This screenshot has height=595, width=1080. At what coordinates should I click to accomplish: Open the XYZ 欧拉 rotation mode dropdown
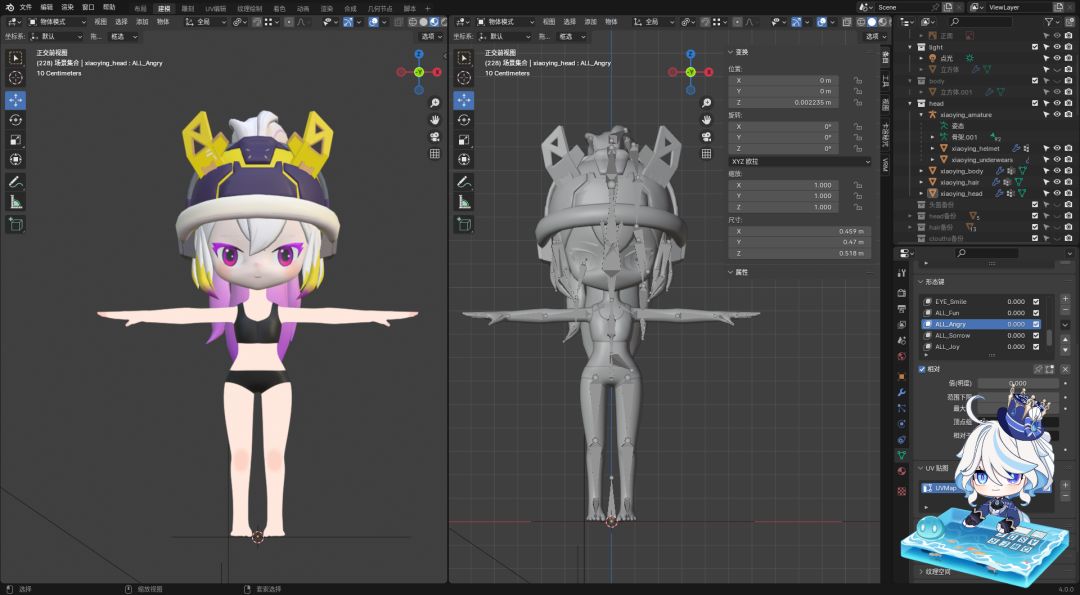pyautogui.click(x=800, y=161)
